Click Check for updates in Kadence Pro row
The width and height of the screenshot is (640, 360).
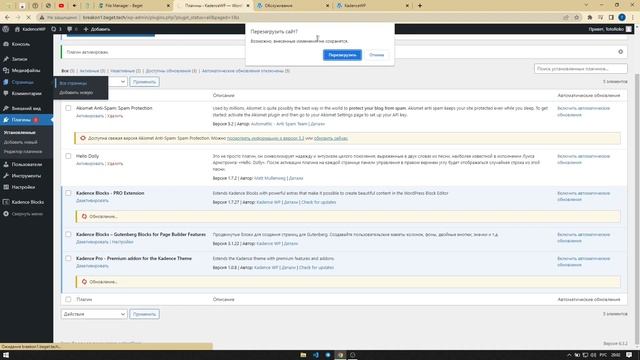pyautogui.click(x=316, y=267)
